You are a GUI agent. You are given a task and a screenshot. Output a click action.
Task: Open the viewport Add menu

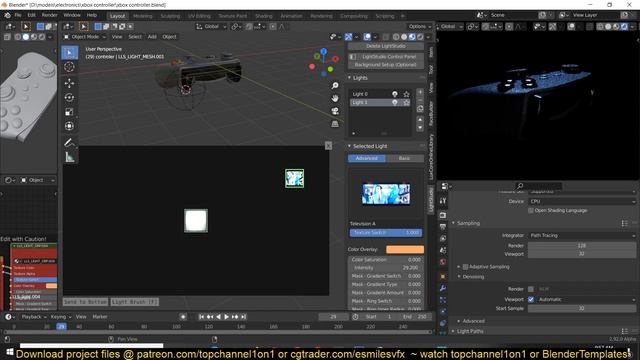[x=152, y=37]
